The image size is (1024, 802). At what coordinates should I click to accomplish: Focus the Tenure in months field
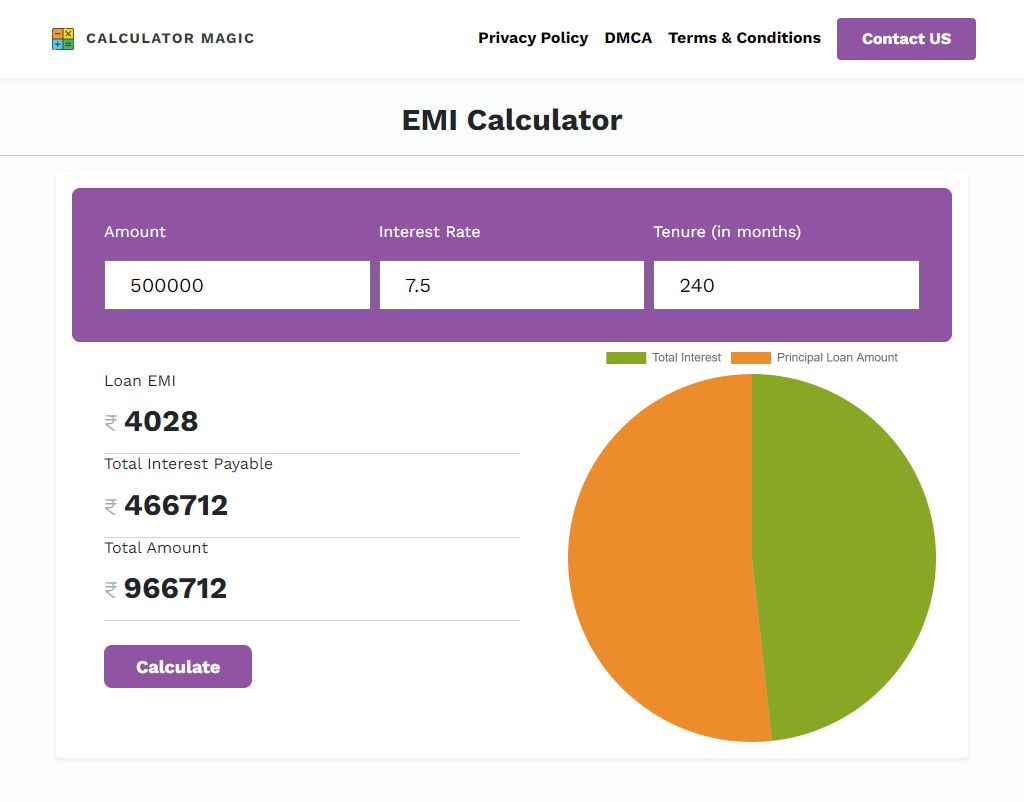click(x=786, y=285)
